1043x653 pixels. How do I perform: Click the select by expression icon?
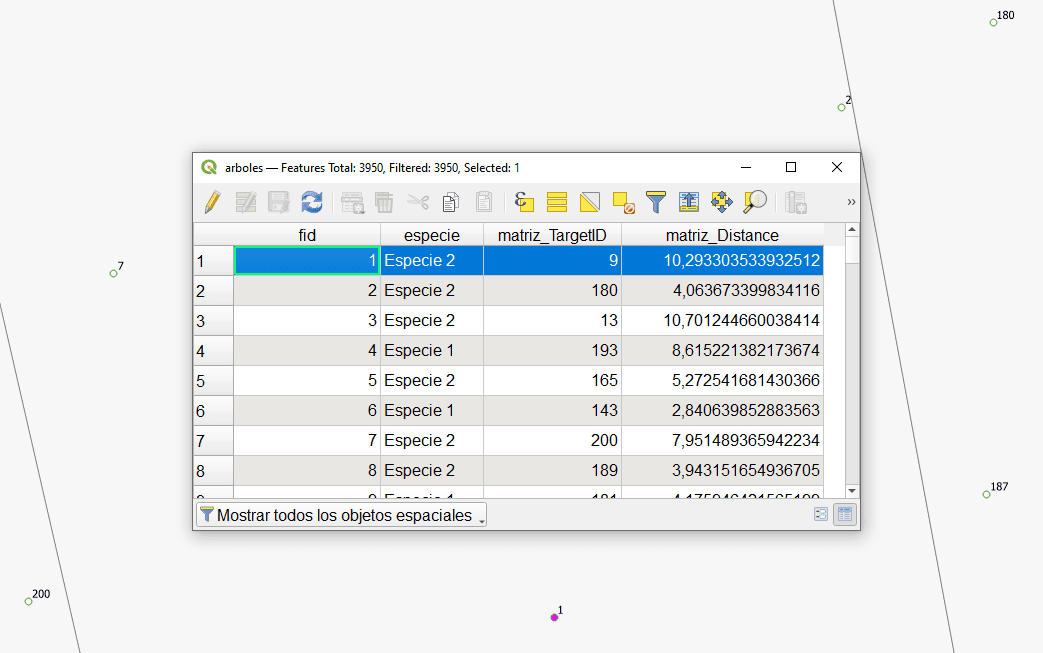click(524, 202)
